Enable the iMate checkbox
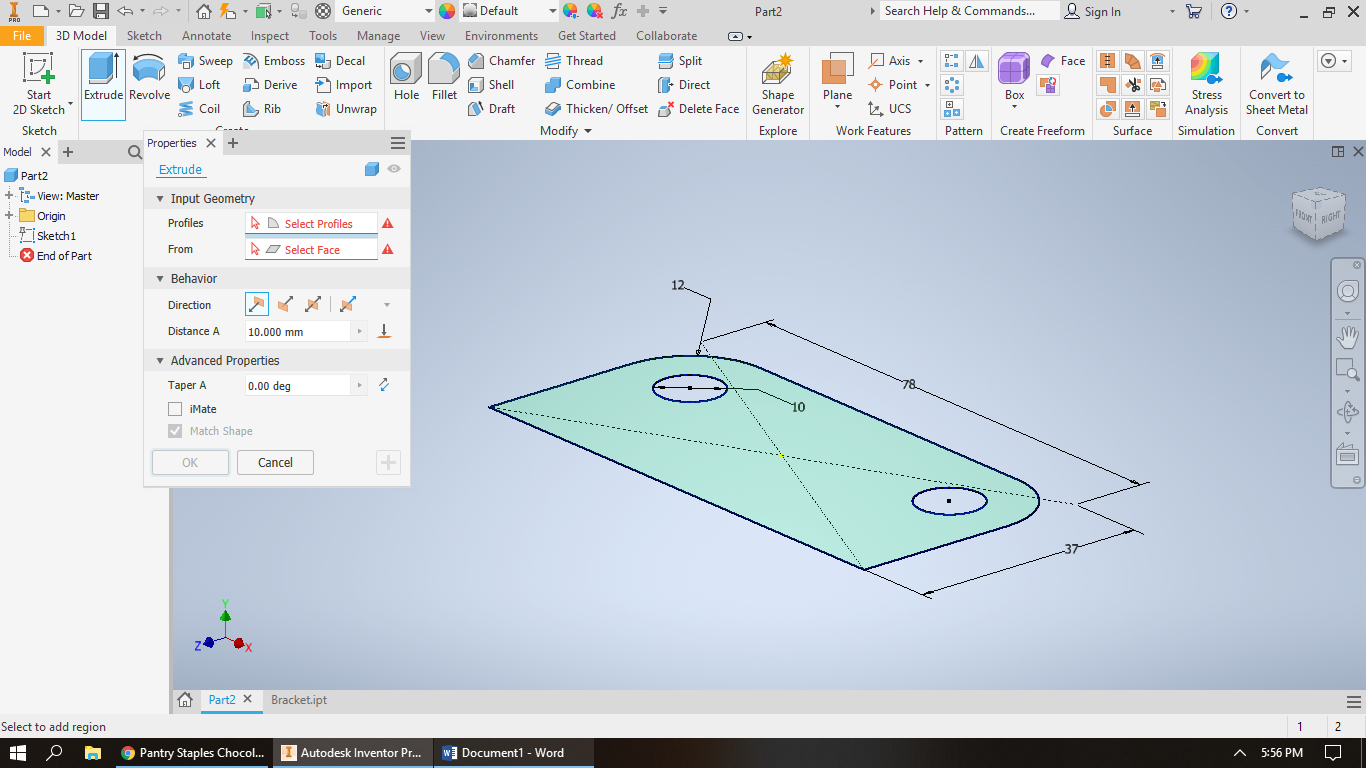The height and width of the screenshot is (768, 1366). click(x=176, y=409)
